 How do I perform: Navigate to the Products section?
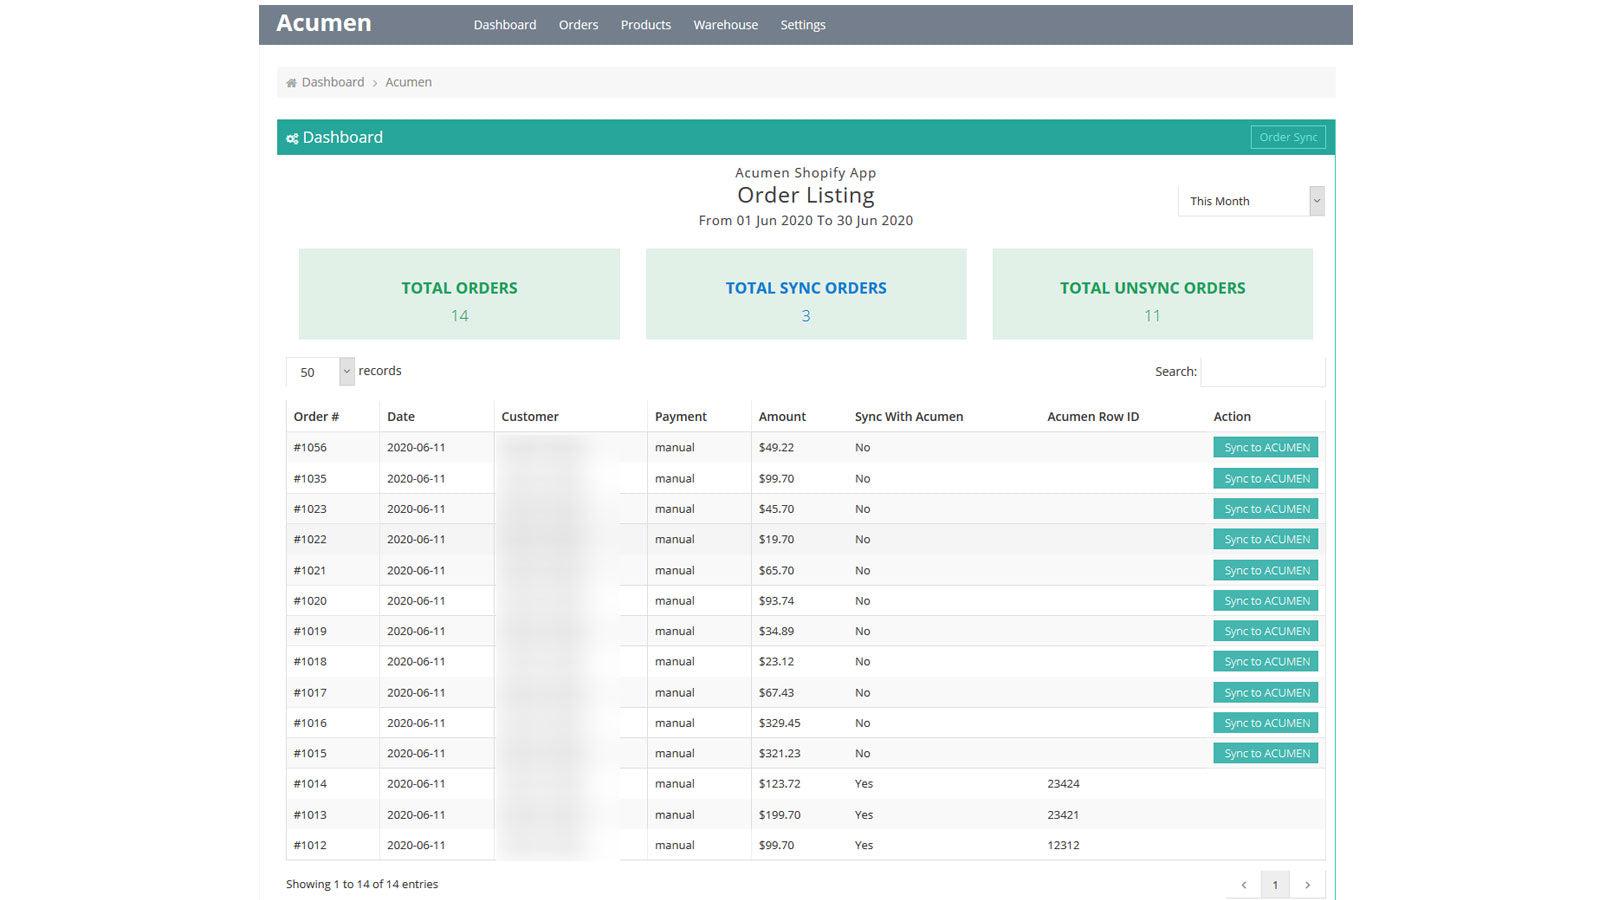645,24
